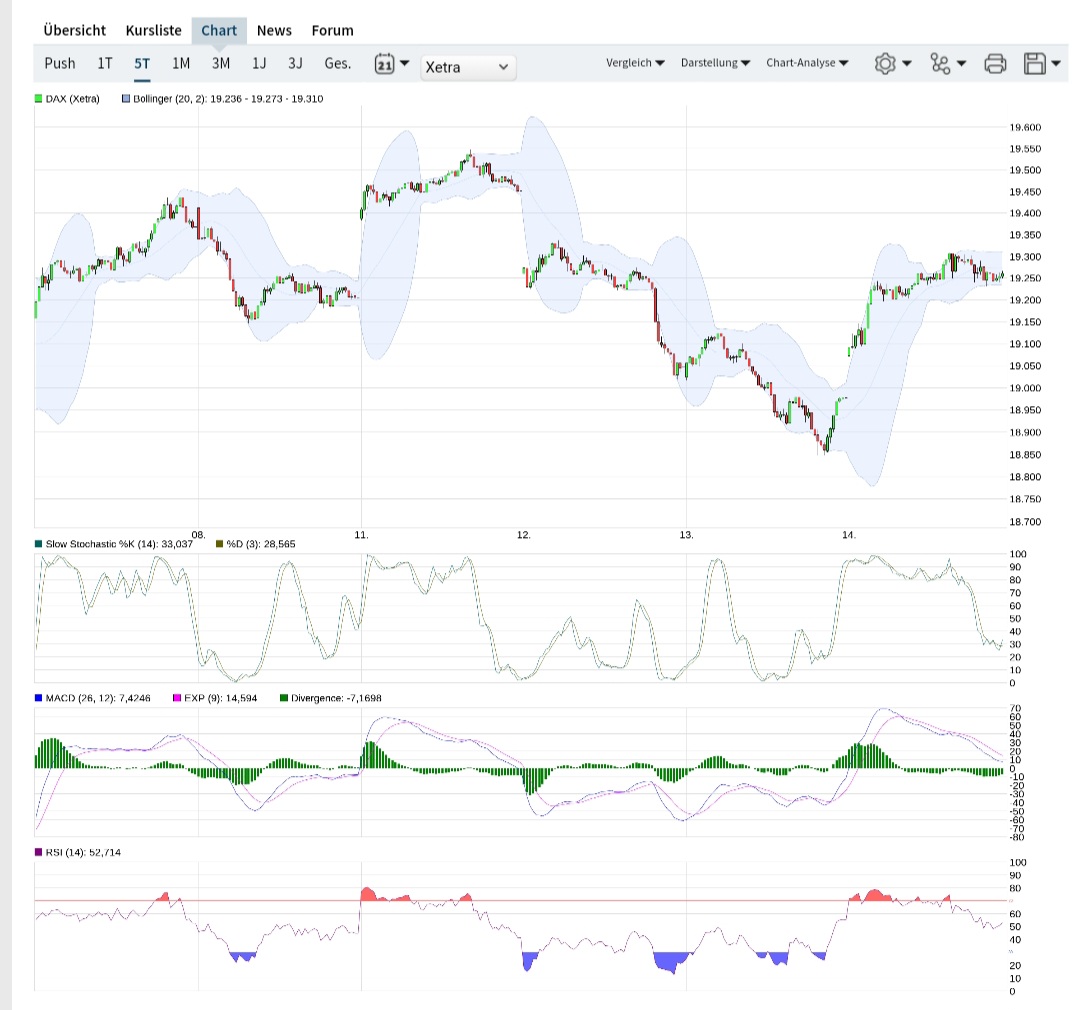The image size is (1080, 1010).
Task: Select the 1T time range
Action: coord(105,63)
